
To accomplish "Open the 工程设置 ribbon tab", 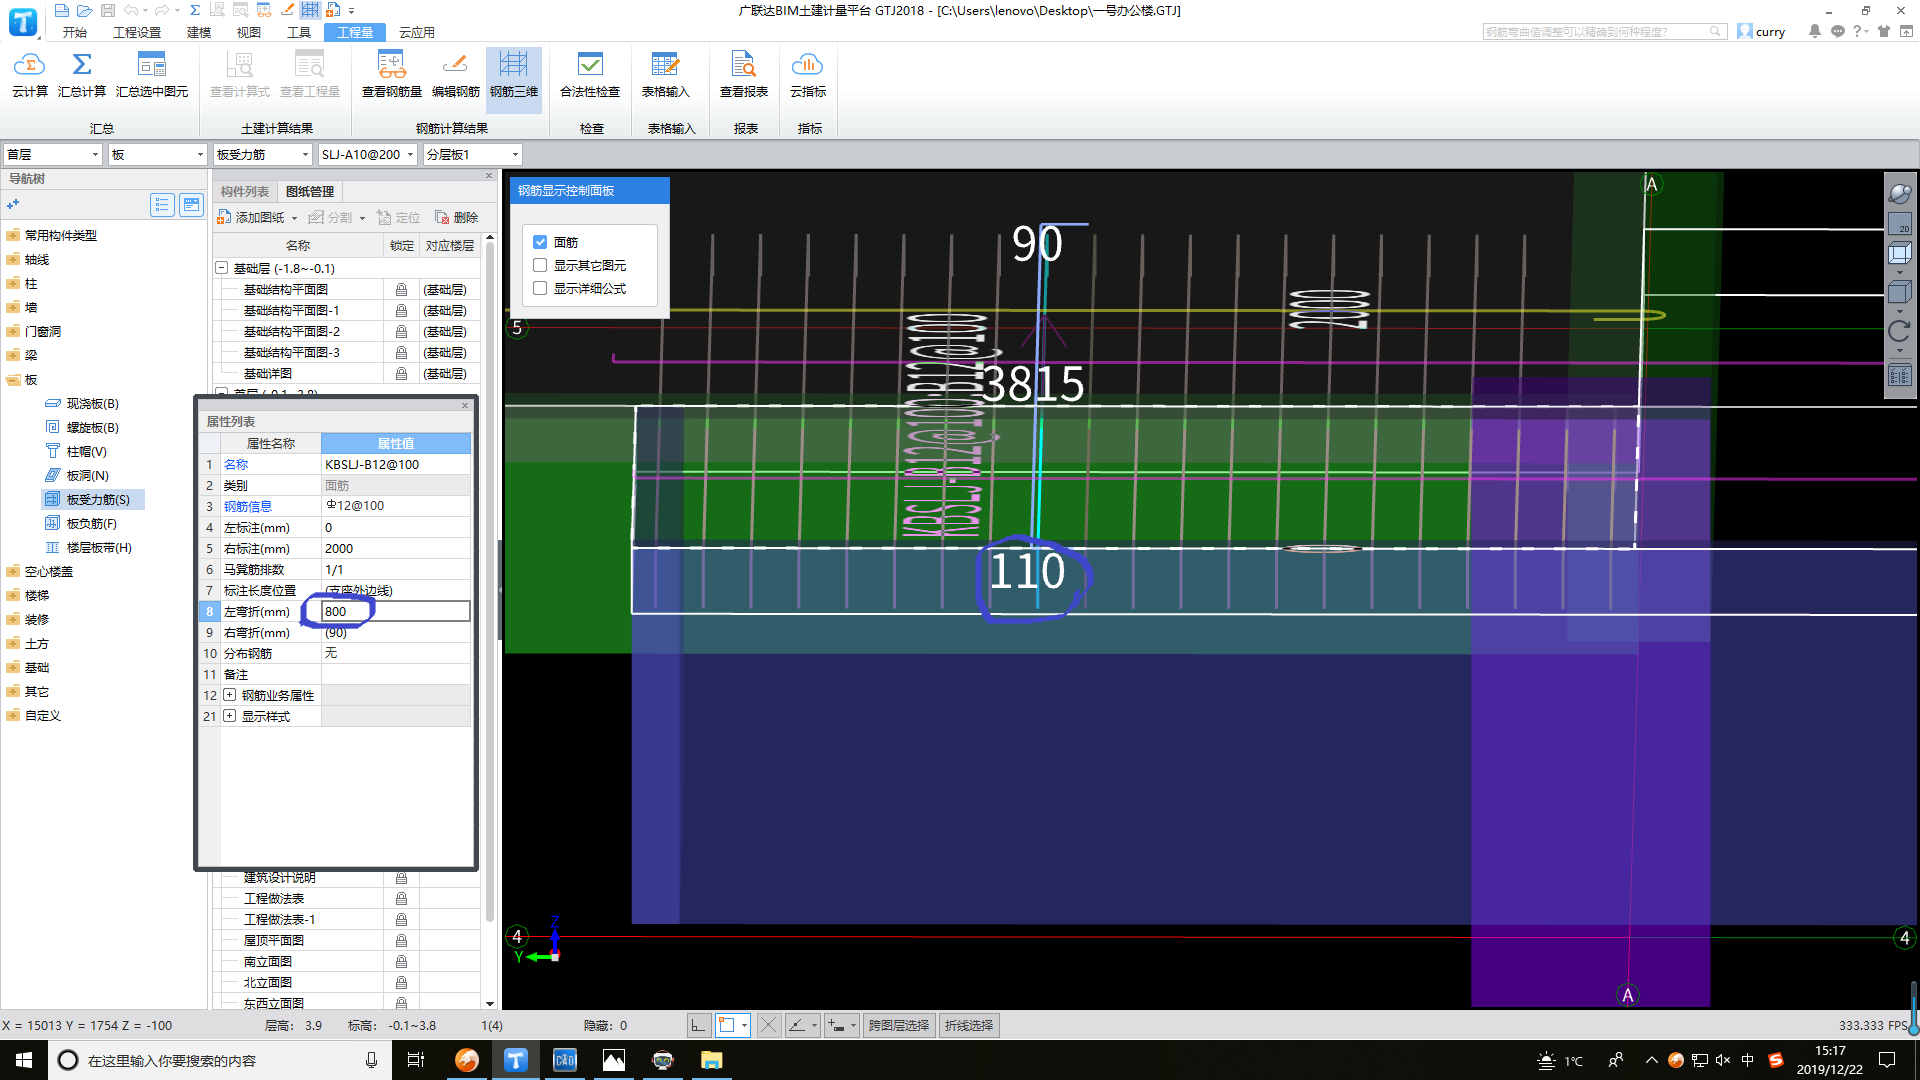I will 137,32.
